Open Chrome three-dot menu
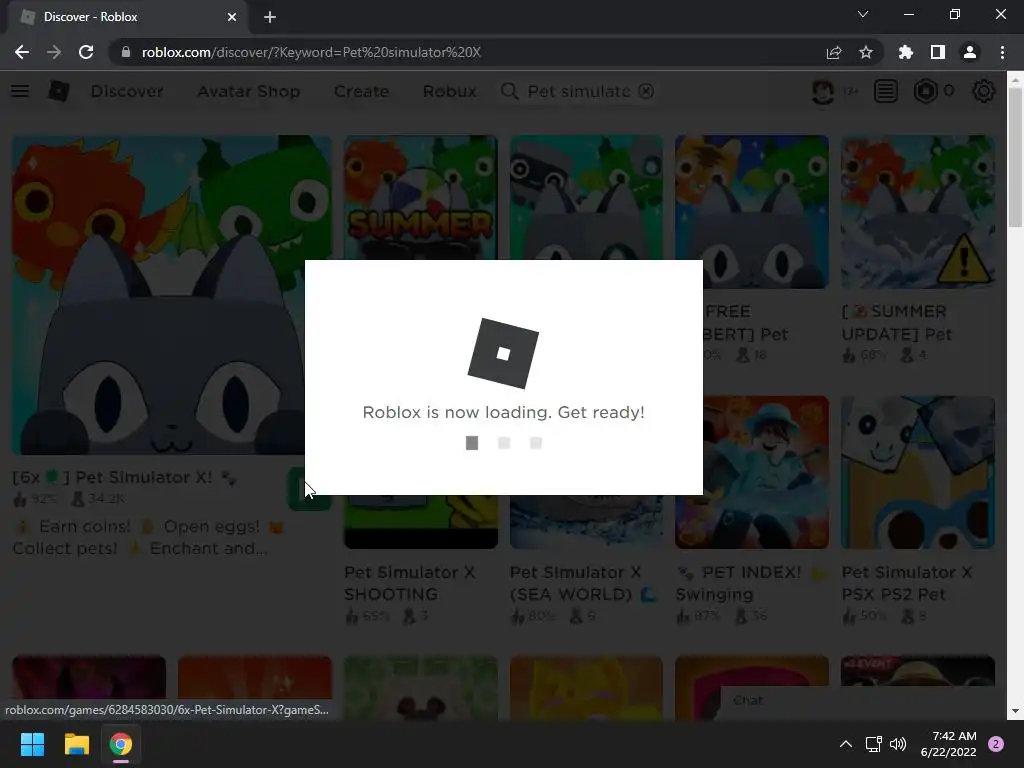Screen dimensions: 1024x768 tap(1002, 52)
